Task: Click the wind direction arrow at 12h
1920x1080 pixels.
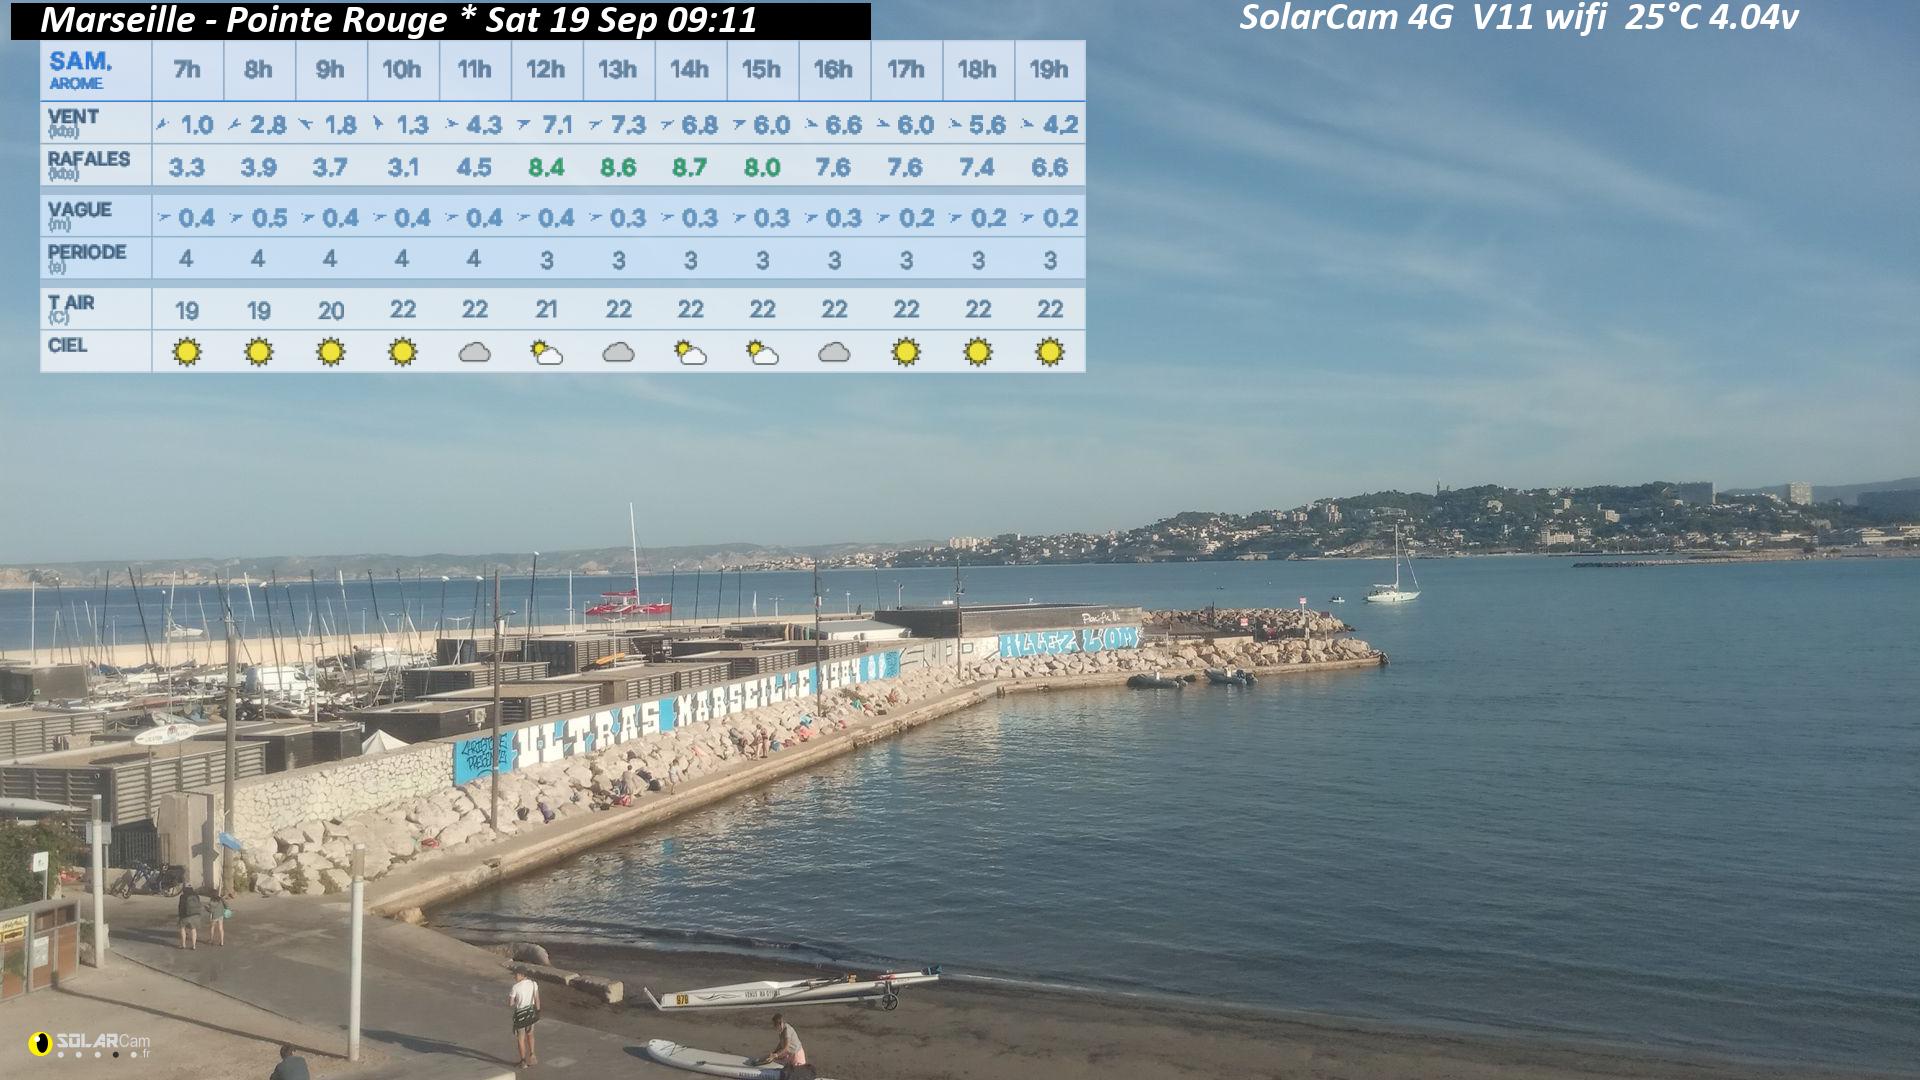Action: click(x=524, y=125)
